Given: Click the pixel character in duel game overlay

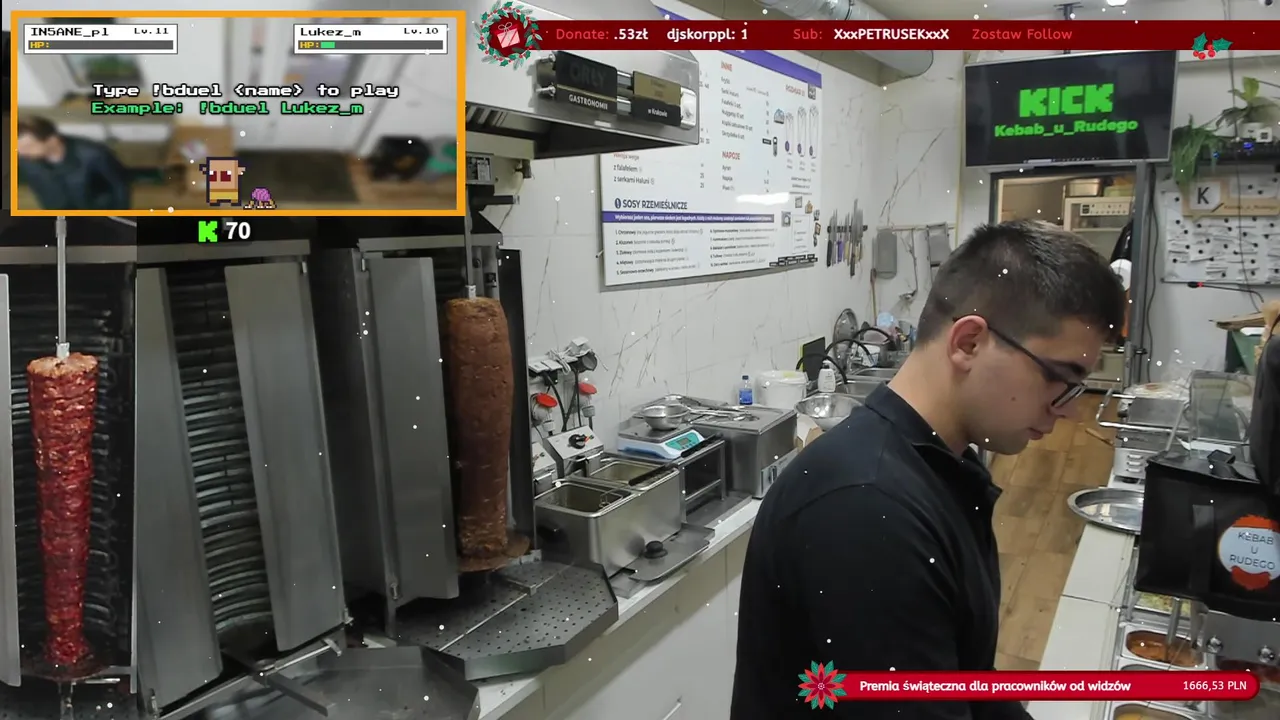Looking at the screenshot, I should tap(222, 181).
